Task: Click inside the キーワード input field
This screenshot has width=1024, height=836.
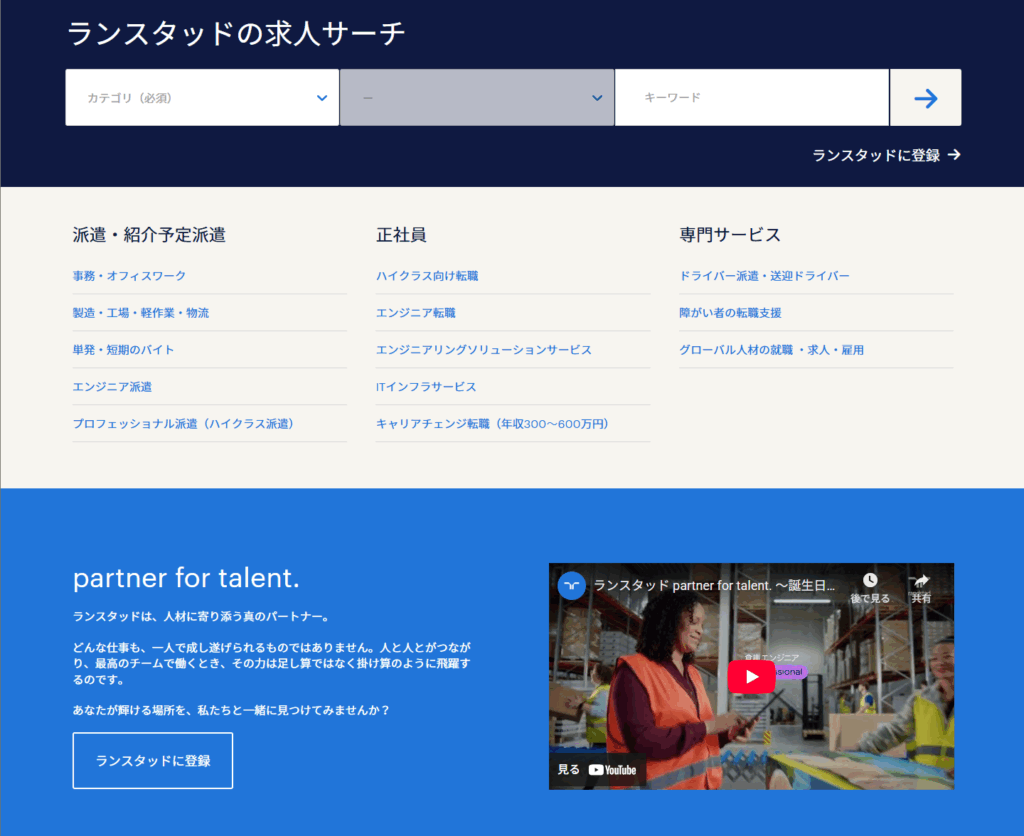Action: [751, 98]
